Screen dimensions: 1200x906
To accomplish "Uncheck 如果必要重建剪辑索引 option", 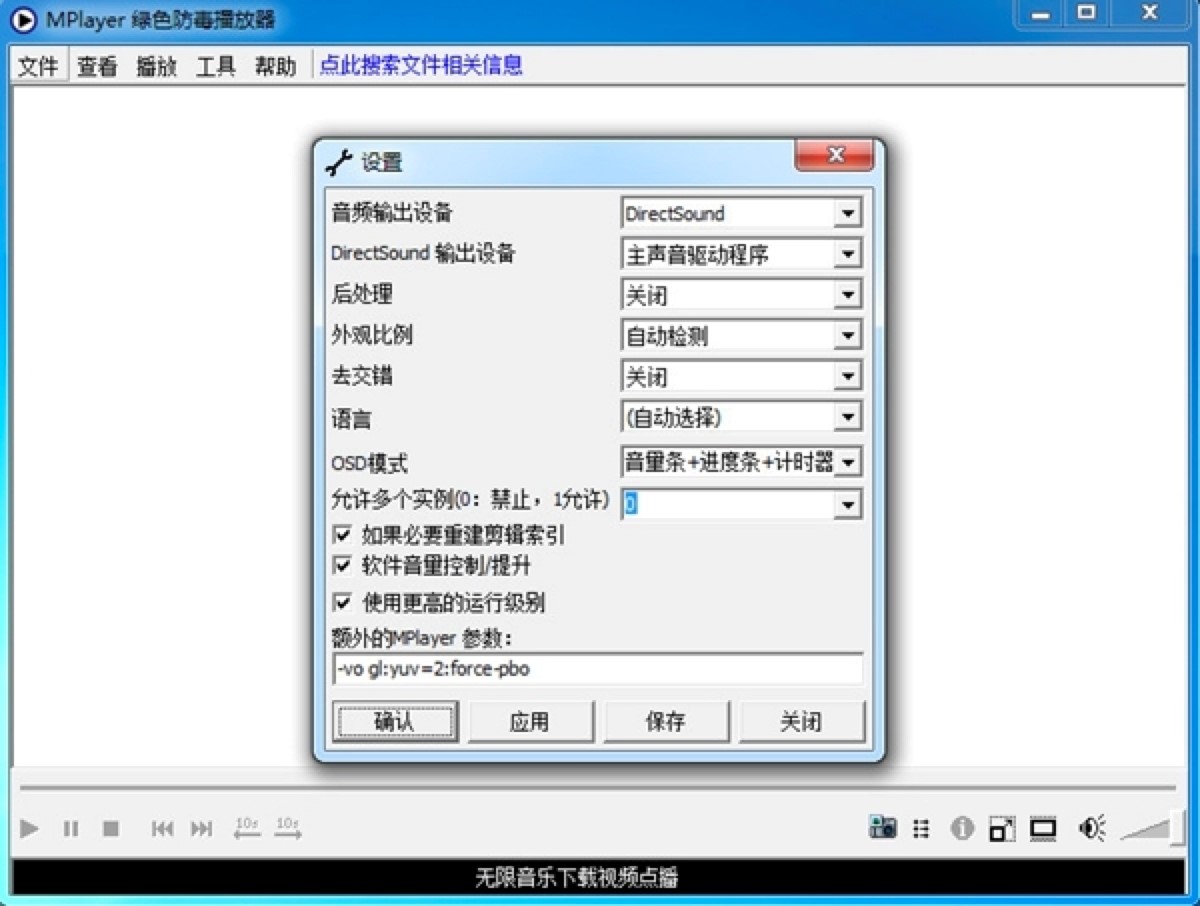I will point(341,535).
